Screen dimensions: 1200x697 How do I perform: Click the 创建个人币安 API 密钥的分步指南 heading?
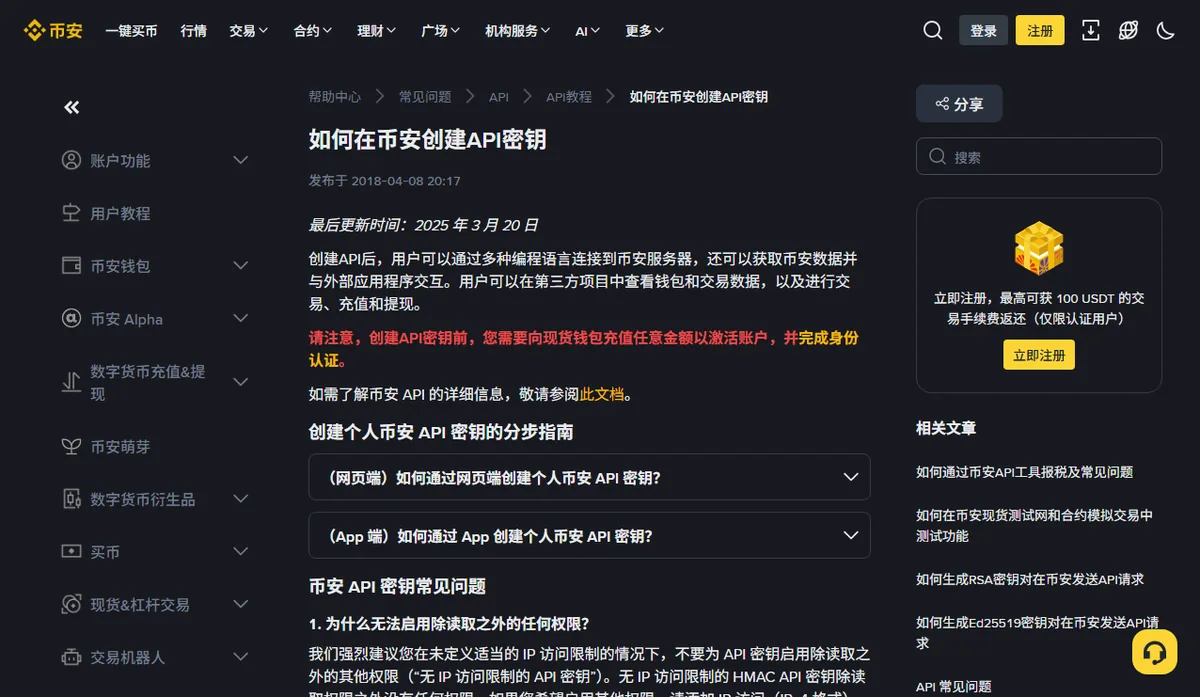tap(441, 432)
